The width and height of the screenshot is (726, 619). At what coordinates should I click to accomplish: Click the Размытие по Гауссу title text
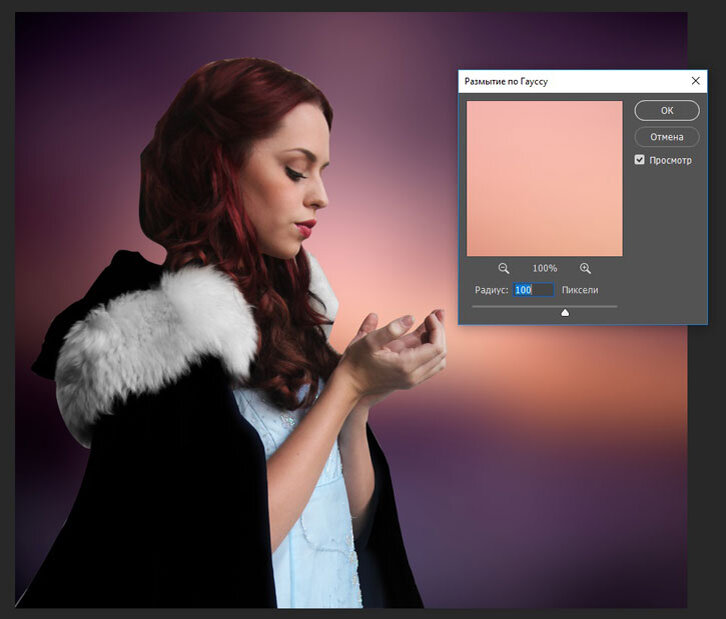(506, 81)
